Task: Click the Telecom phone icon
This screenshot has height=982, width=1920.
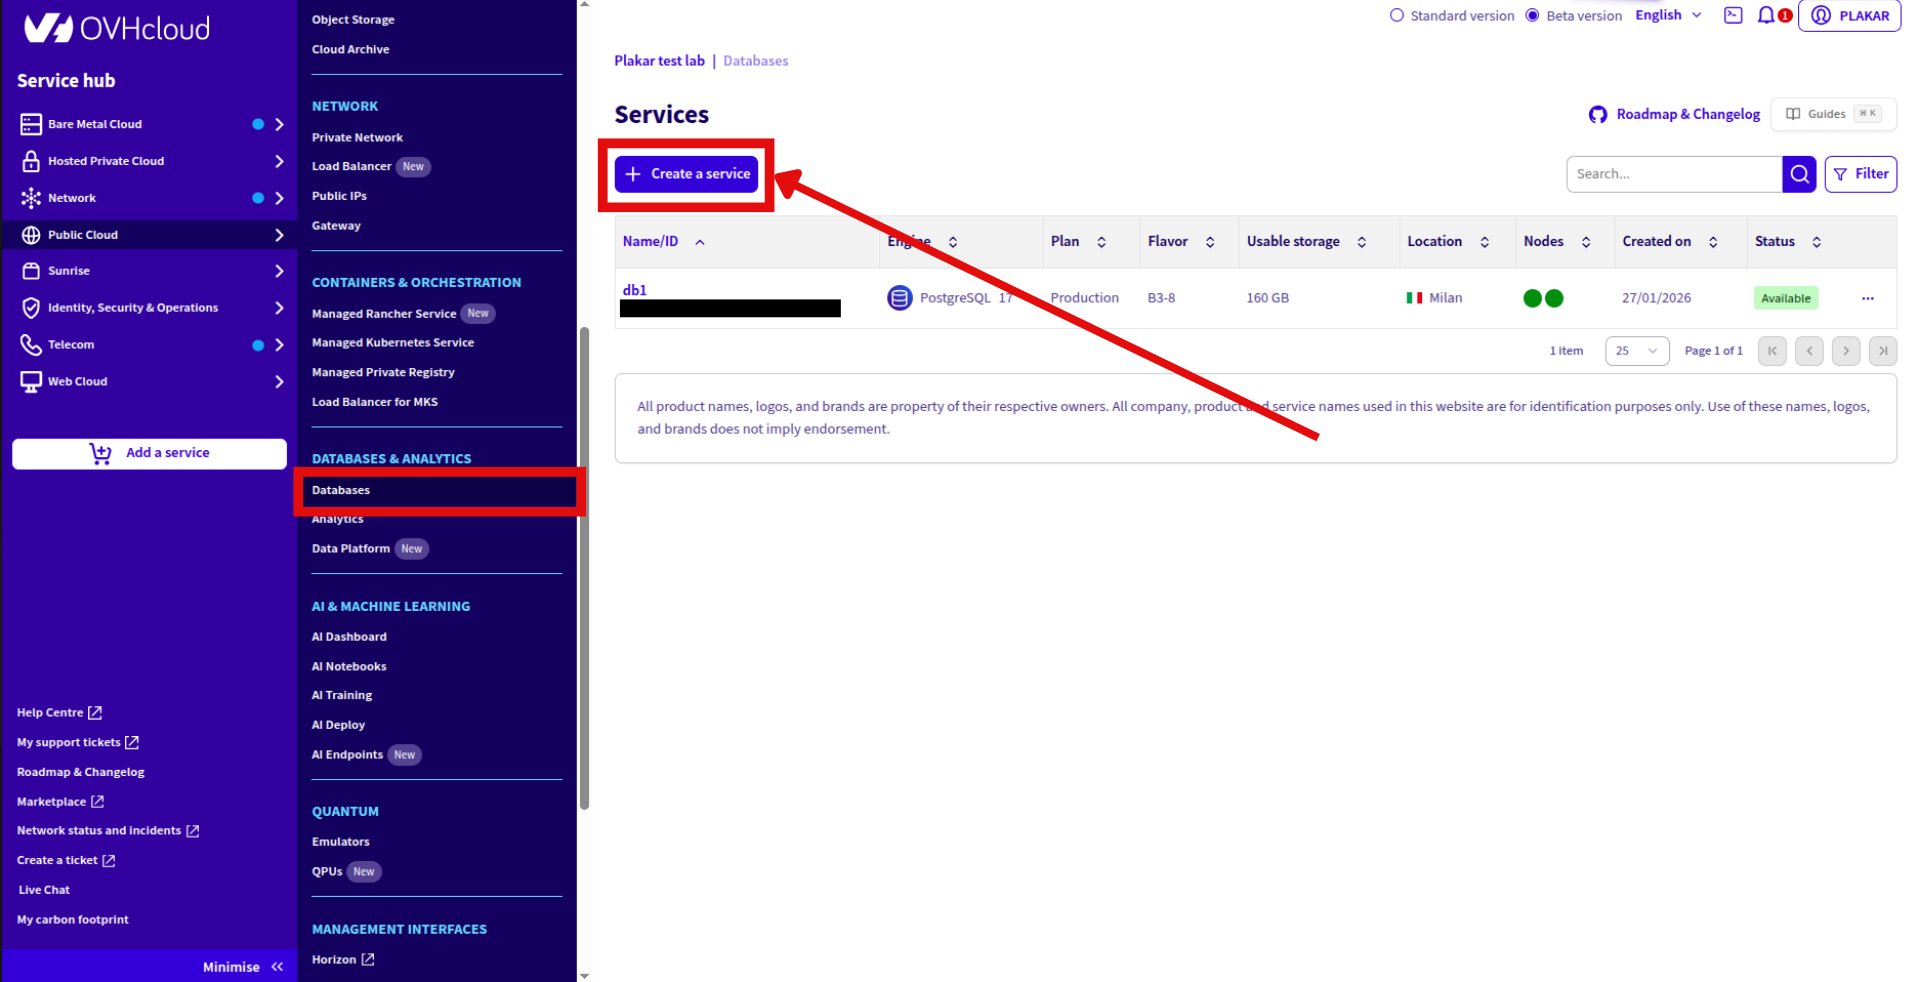Action: pyautogui.click(x=31, y=345)
